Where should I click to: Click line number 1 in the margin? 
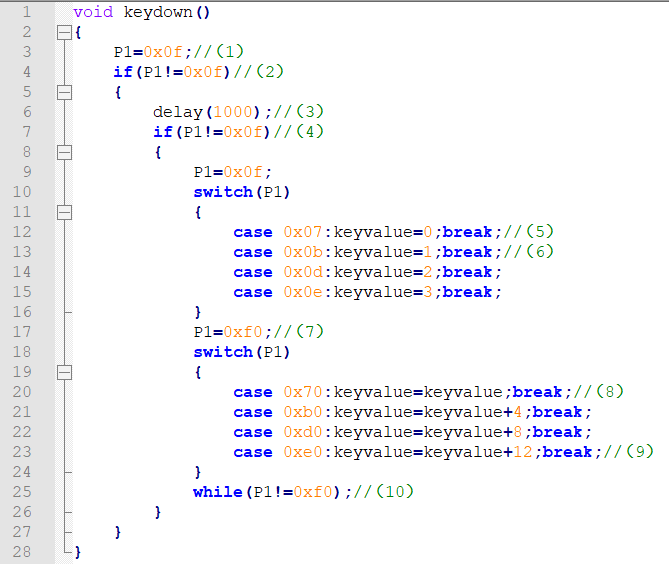click(27, 12)
